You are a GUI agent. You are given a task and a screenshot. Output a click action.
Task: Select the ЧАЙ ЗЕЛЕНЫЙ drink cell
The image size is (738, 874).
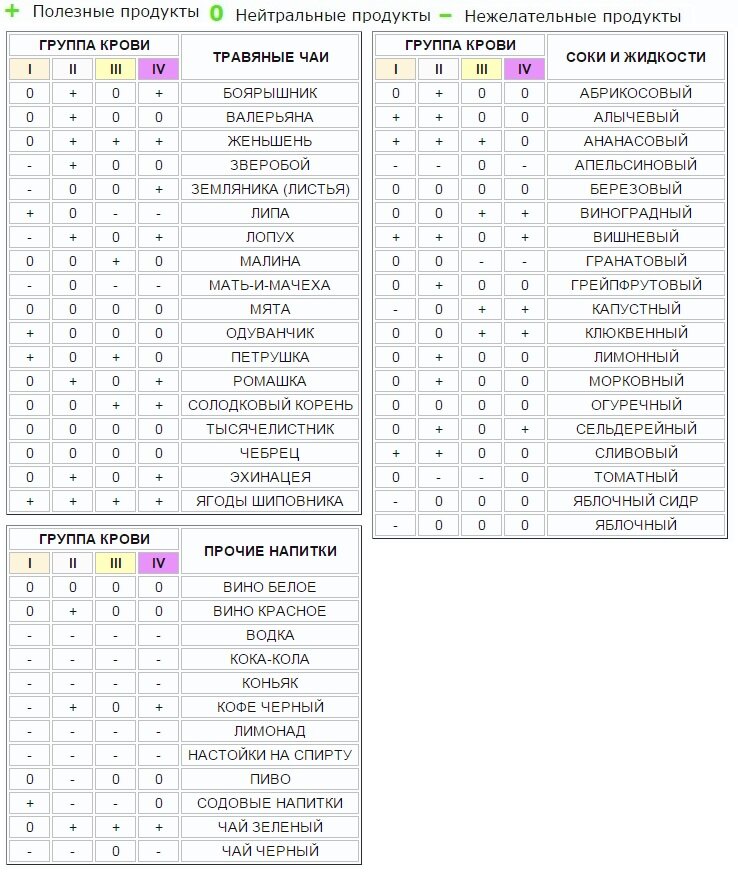tap(270, 827)
